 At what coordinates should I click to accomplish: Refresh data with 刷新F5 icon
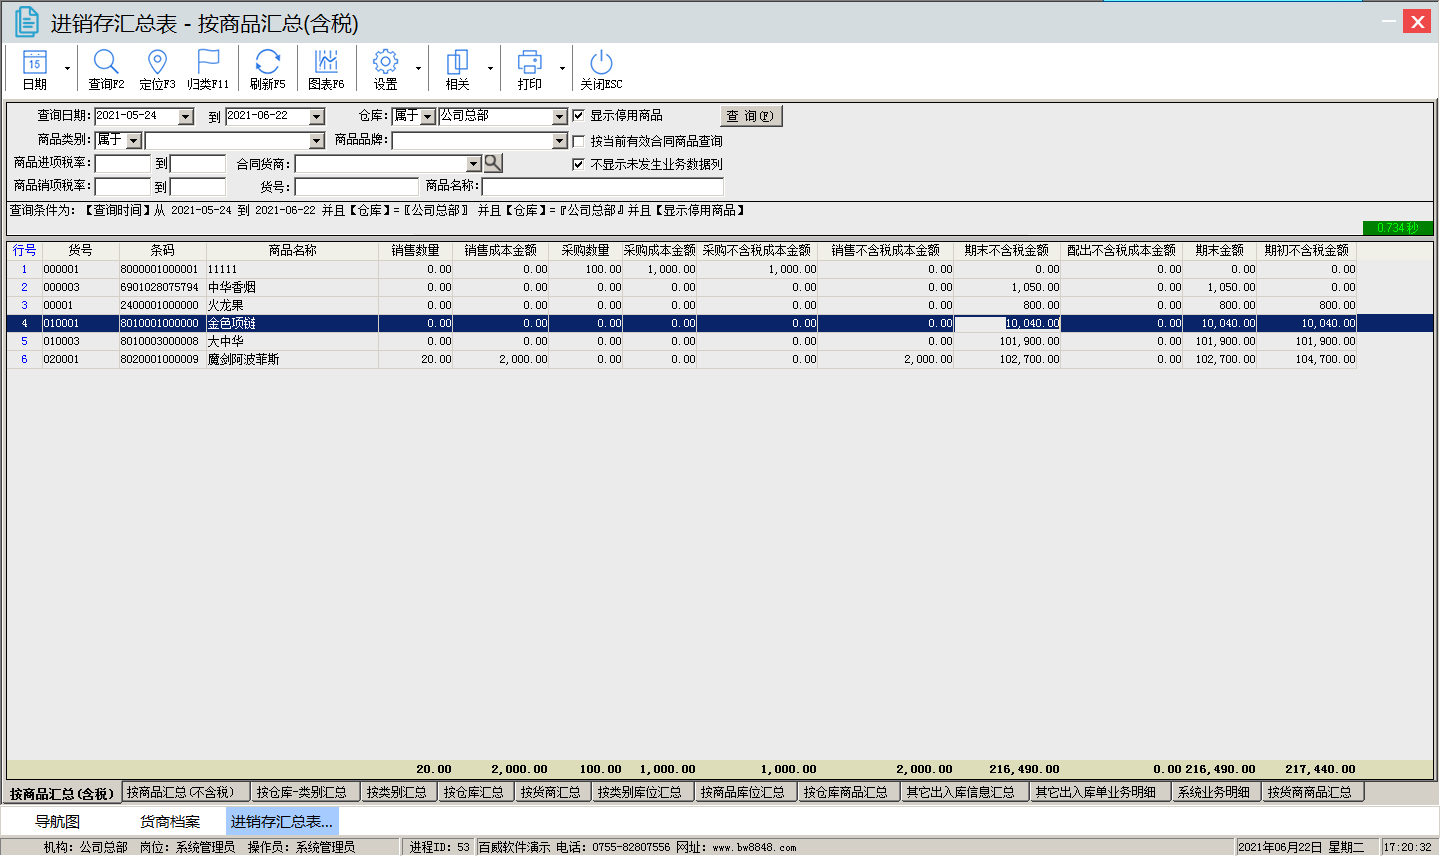click(x=267, y=63)
